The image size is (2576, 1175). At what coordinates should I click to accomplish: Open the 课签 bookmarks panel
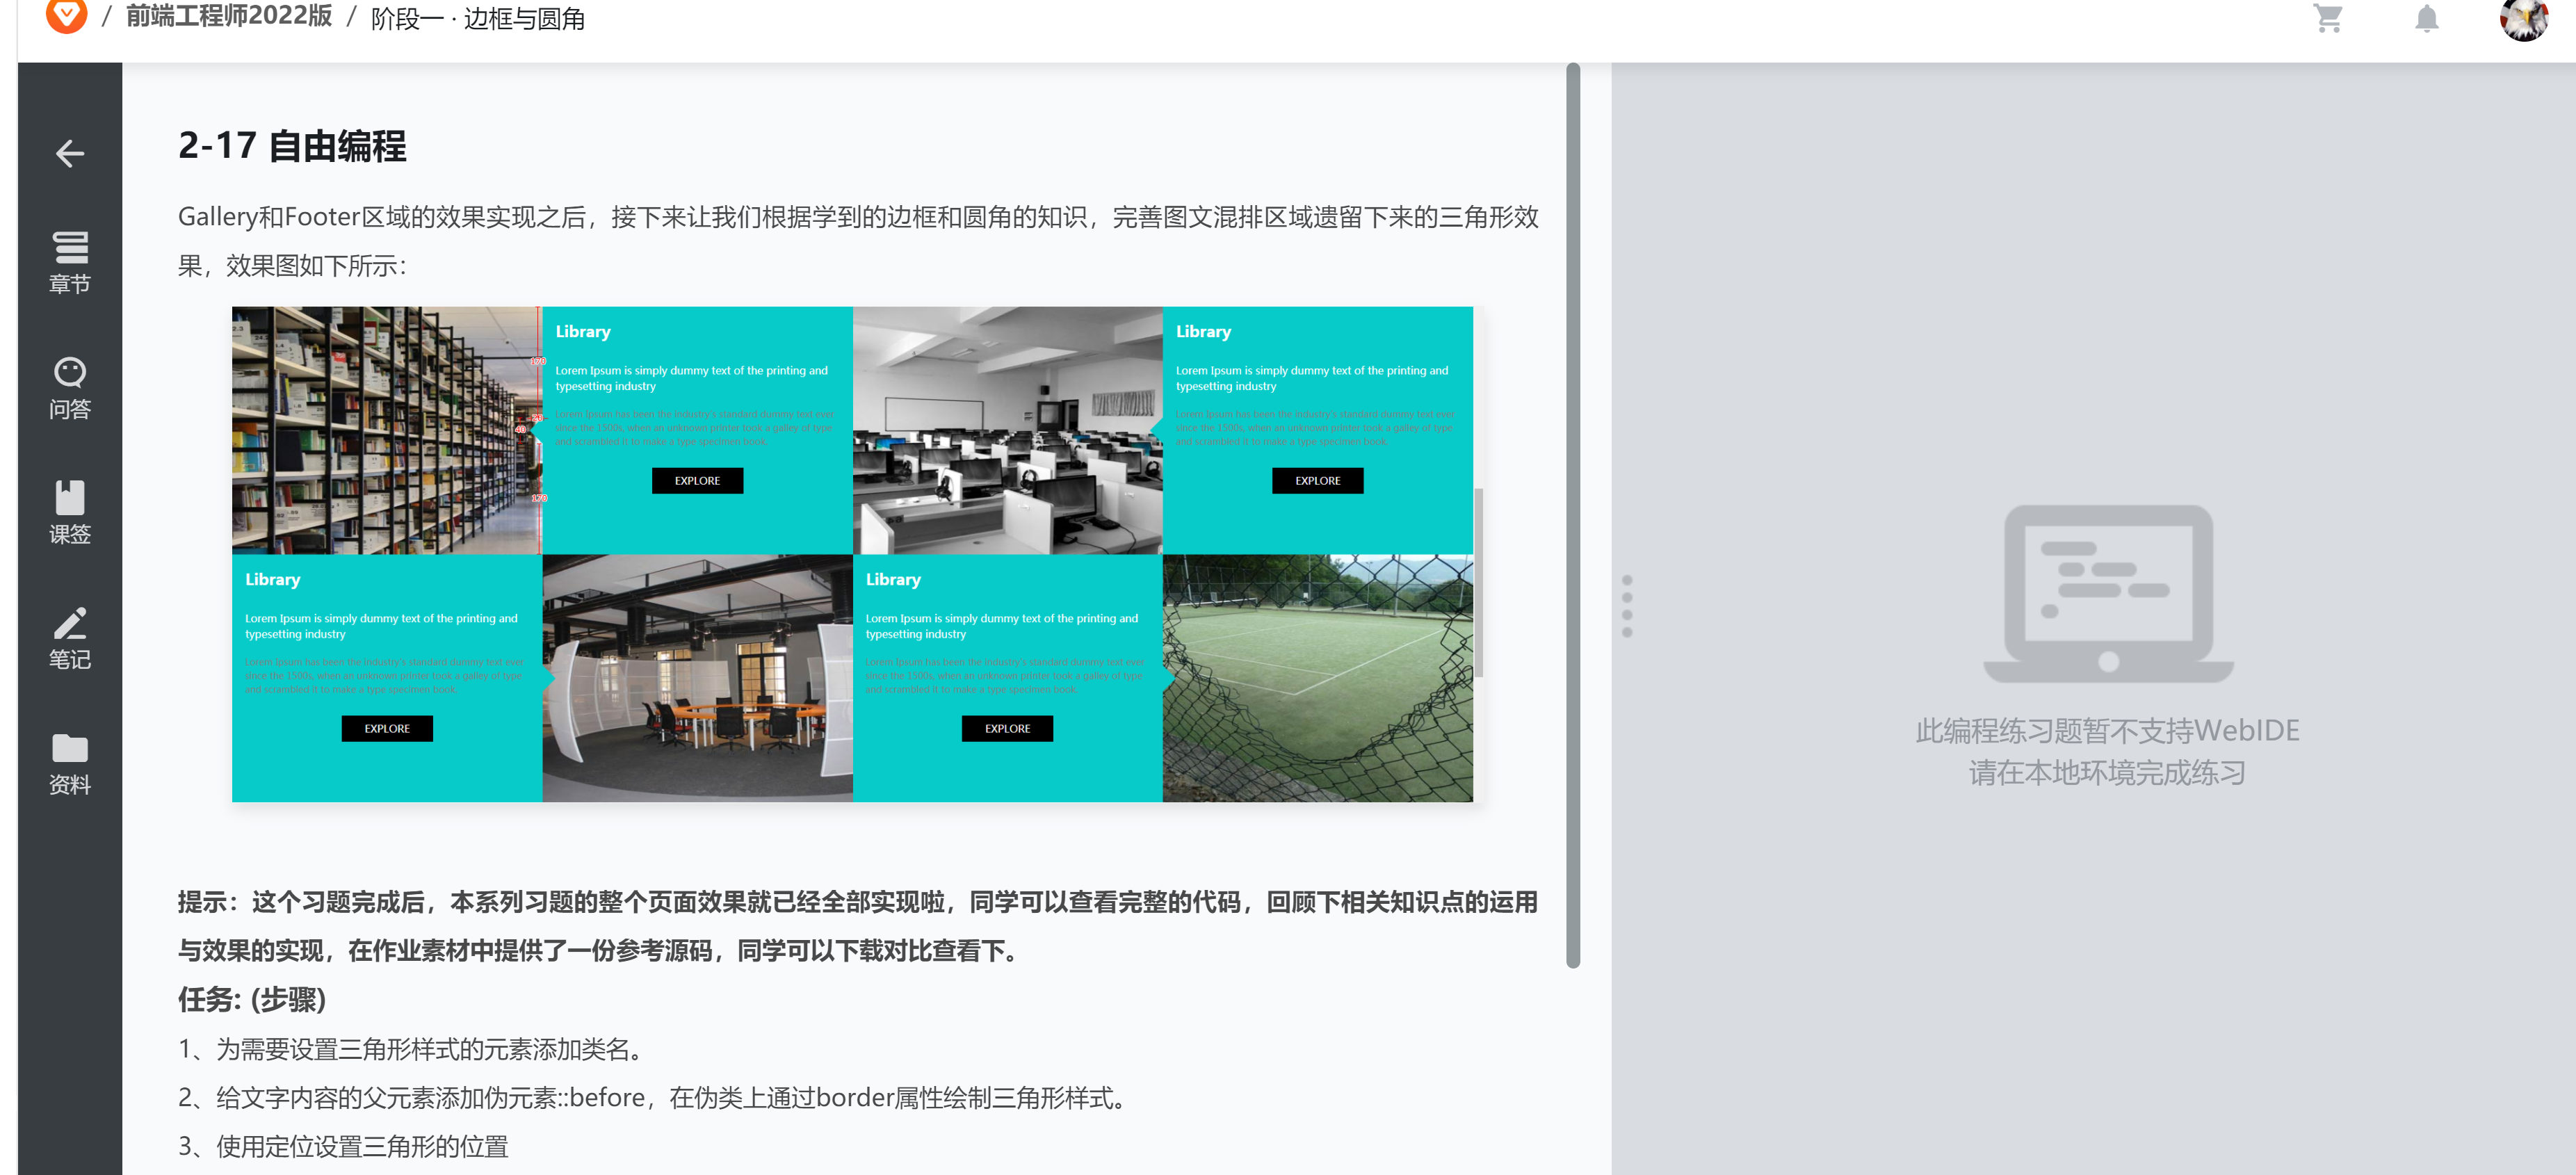coord(69,512)
